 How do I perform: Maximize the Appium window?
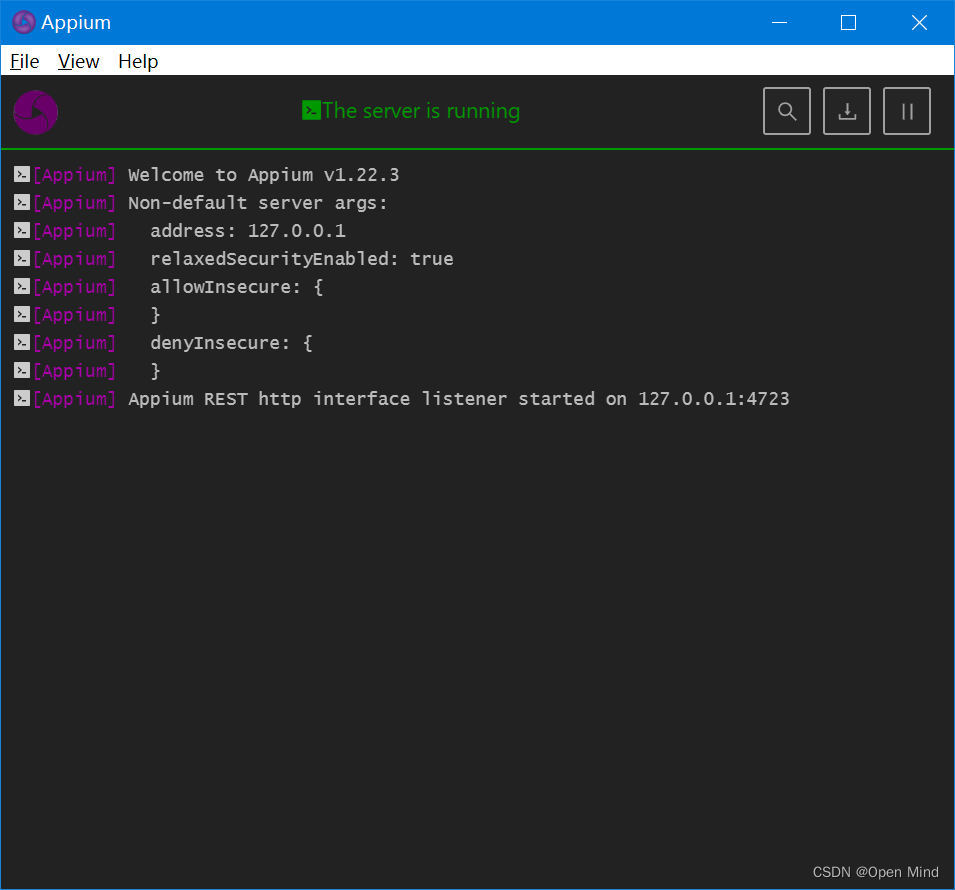click(848, 23)
